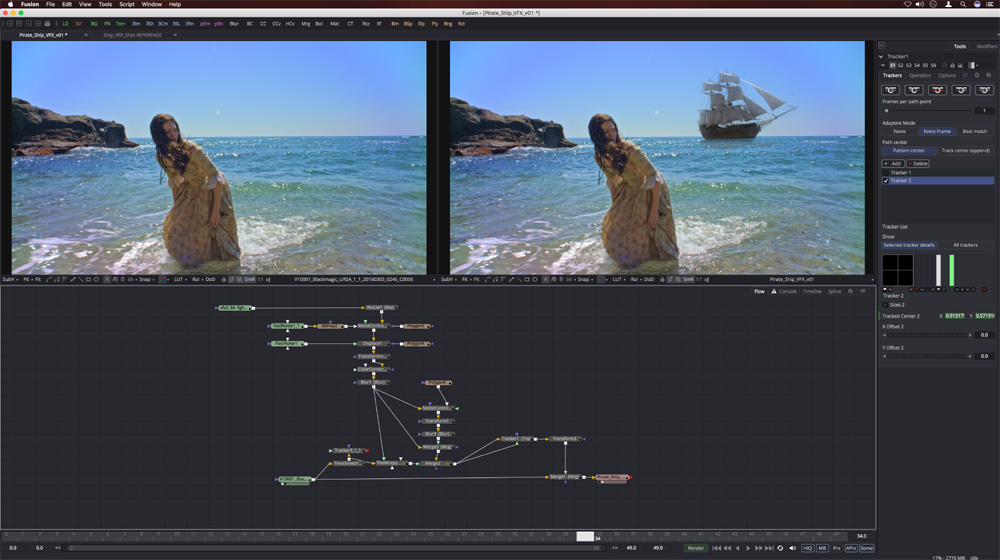The image size is (1000, 560).
Task: Click the audio speaker icon
Action: (793, 548)
